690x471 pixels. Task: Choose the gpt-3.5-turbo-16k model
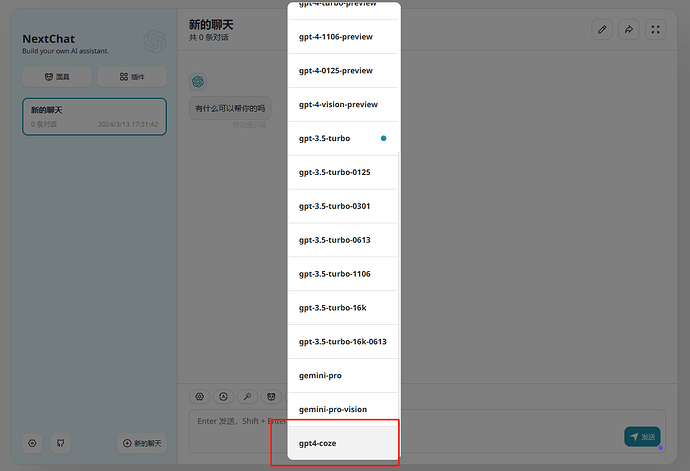(343, 308)
